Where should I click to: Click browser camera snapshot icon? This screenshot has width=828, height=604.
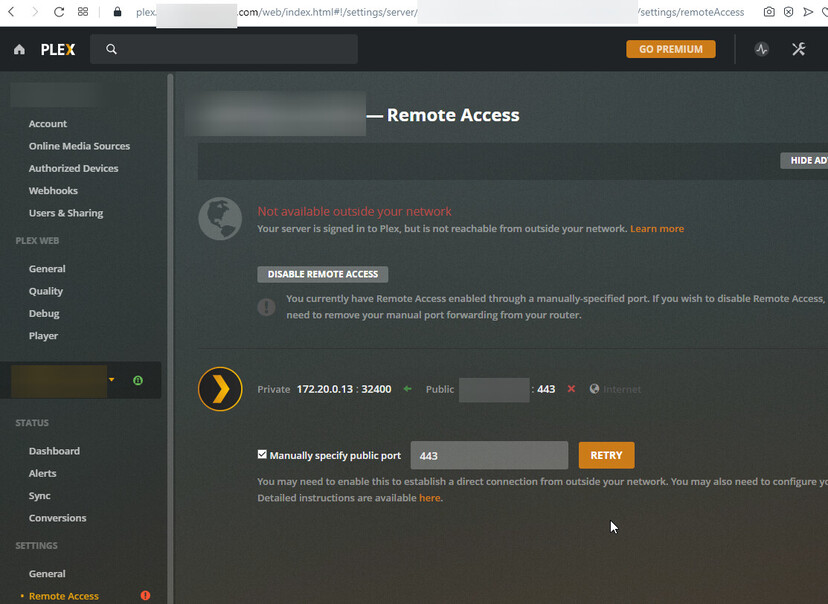(769, 12)
